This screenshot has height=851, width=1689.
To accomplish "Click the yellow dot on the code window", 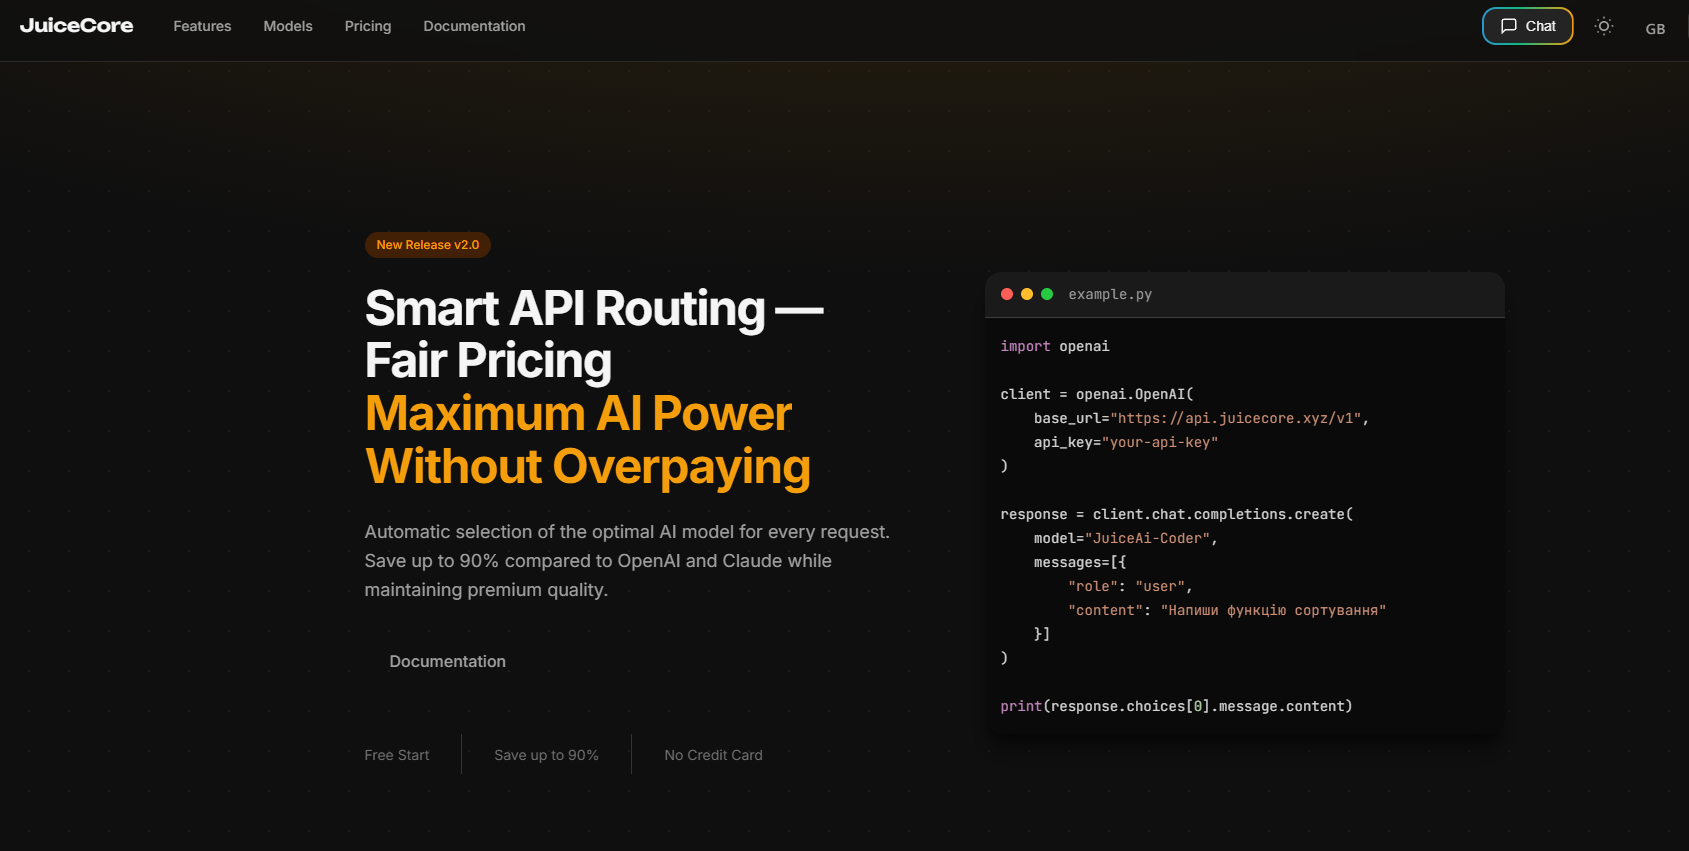I will tap(1027, 294).
